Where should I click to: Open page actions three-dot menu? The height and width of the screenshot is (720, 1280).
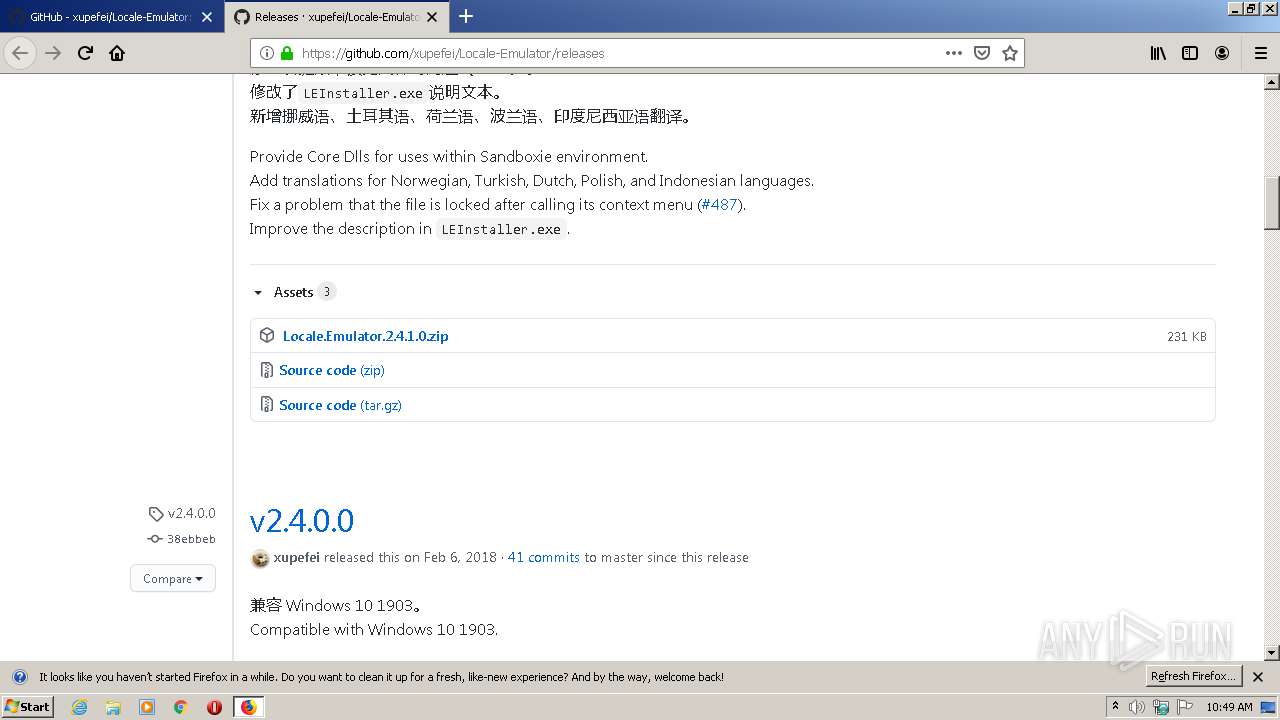(x=954, y=53)
